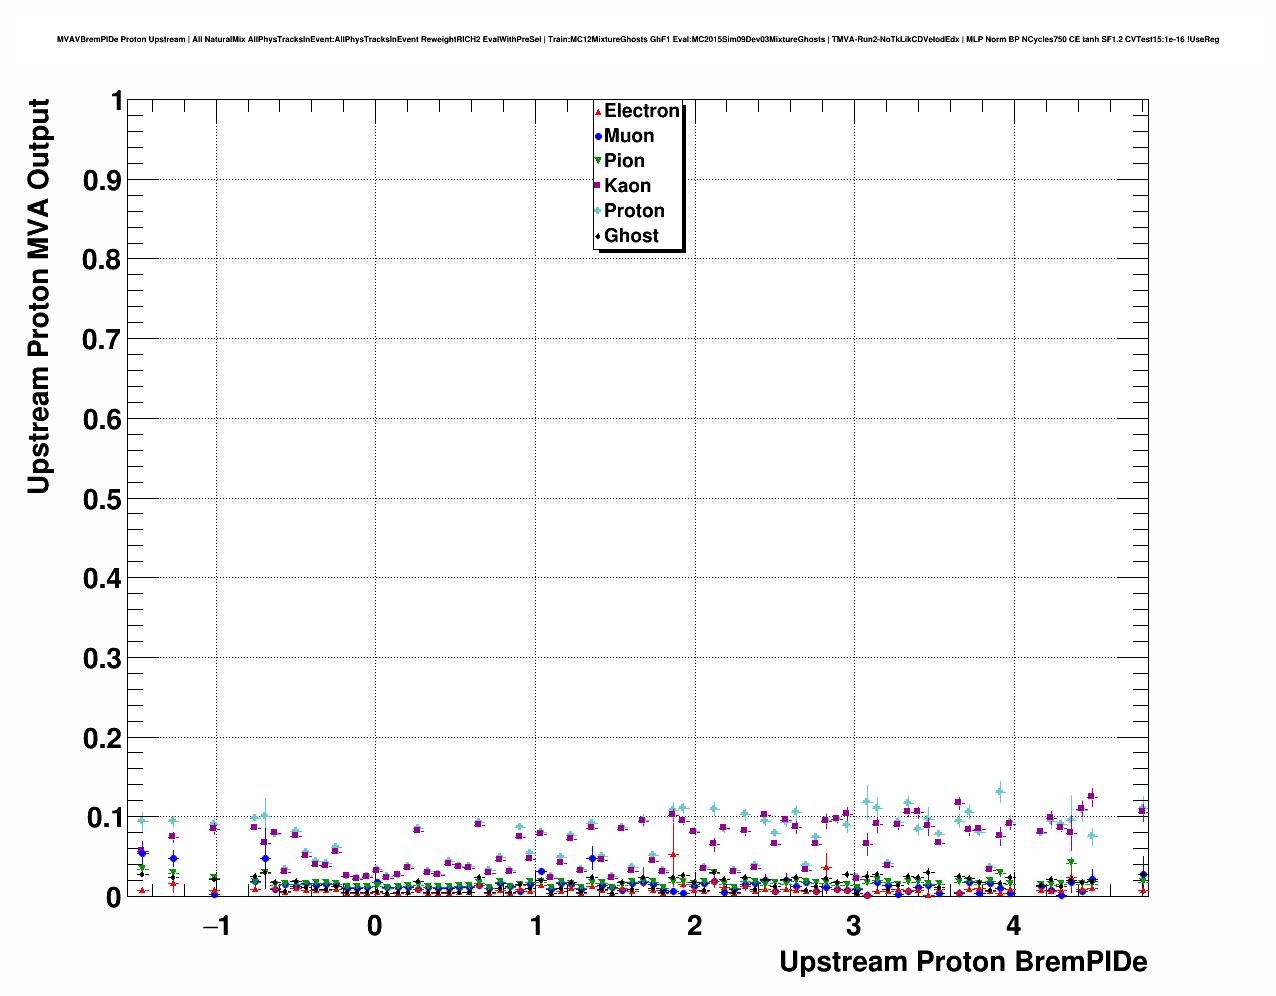Click the 'Electron' legend label

(642, 111)
